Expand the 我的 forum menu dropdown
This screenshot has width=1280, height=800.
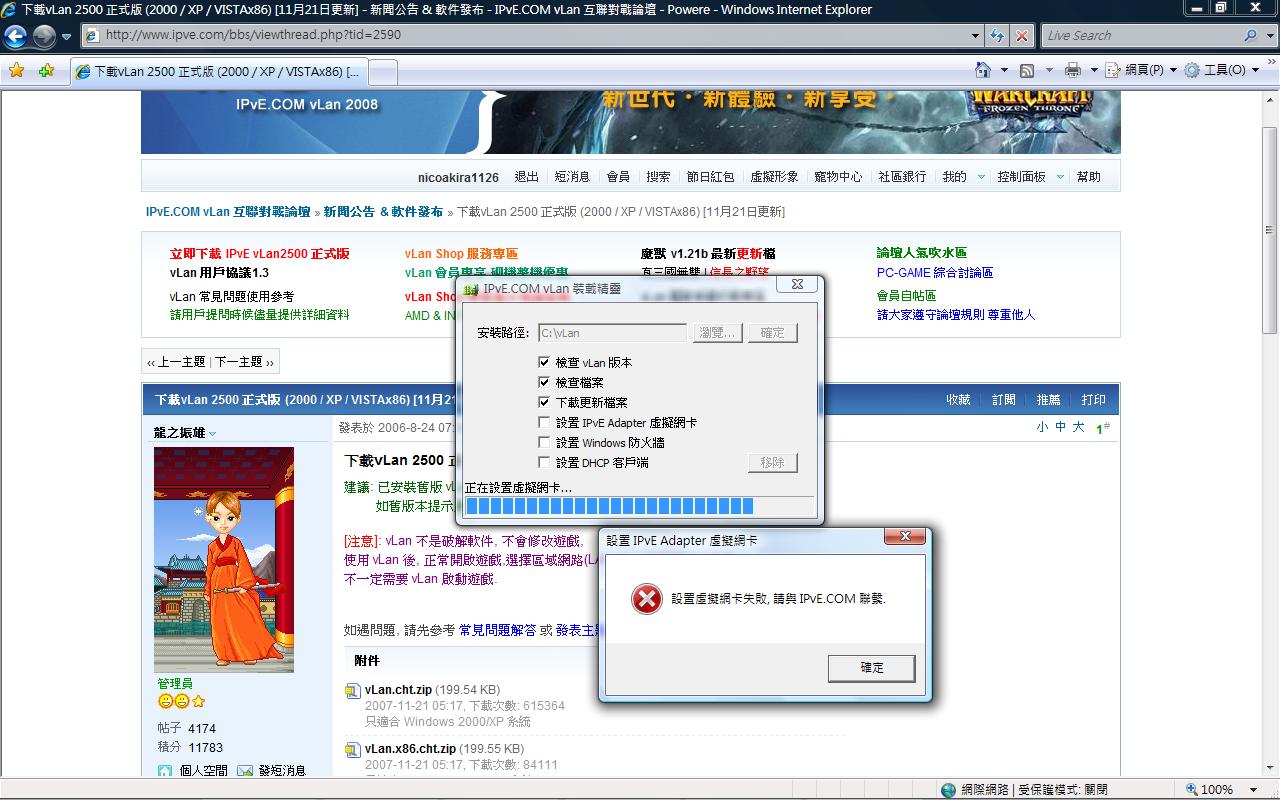pyautogui.click(x=981, y=177)
